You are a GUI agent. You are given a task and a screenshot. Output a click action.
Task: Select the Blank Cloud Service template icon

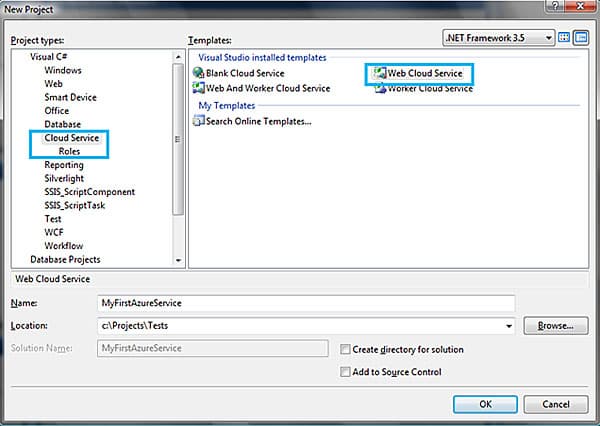[198, 72]
